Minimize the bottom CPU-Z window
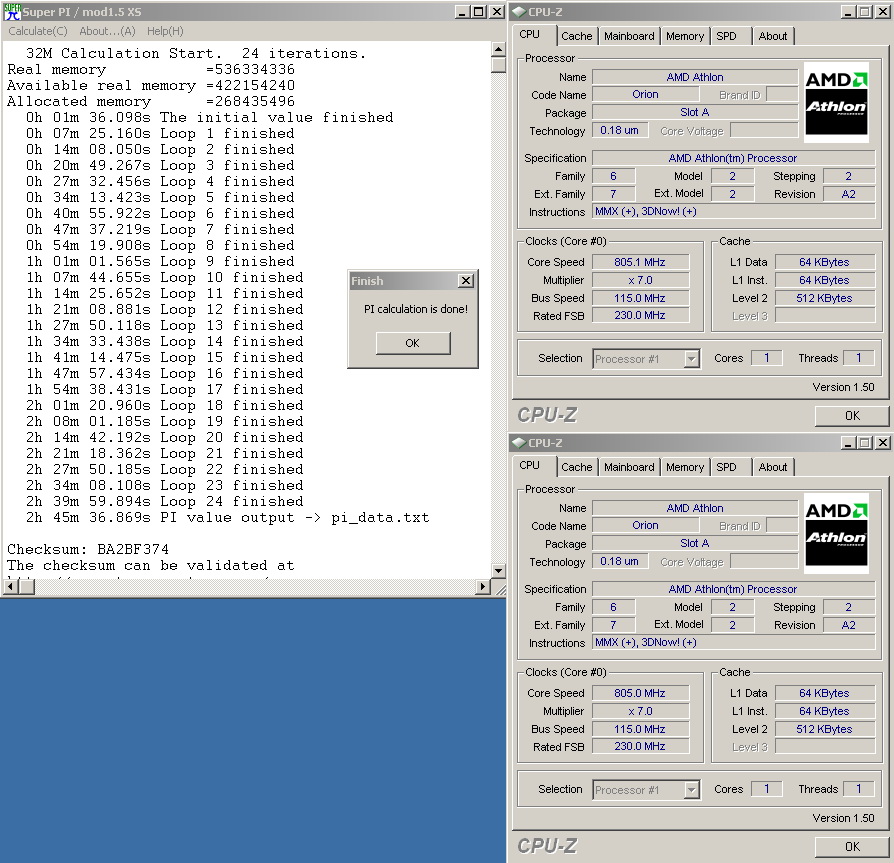Viewport: 894px width, 863px height. 848,442
